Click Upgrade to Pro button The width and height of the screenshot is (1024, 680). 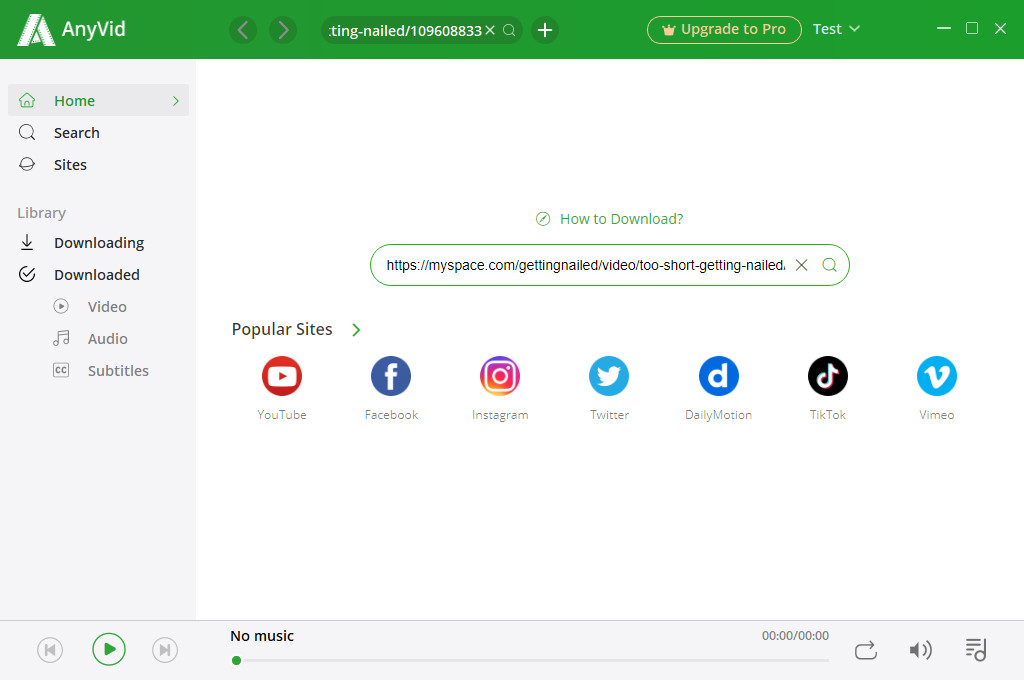pos(724,29)
